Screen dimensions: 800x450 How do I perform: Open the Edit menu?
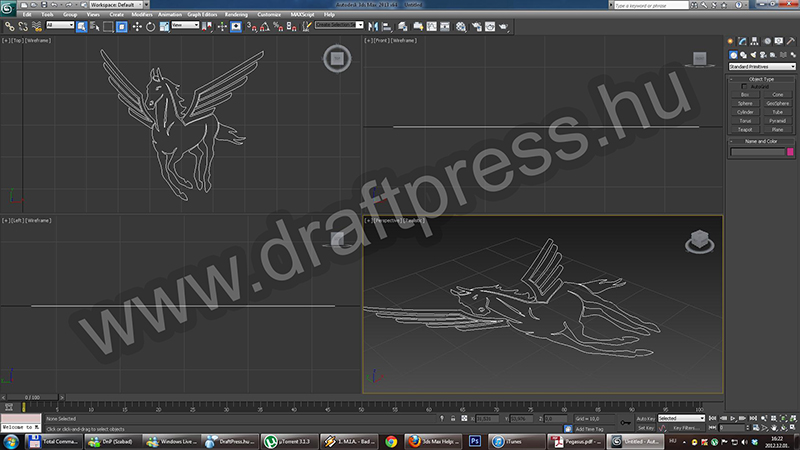[27, 14]
